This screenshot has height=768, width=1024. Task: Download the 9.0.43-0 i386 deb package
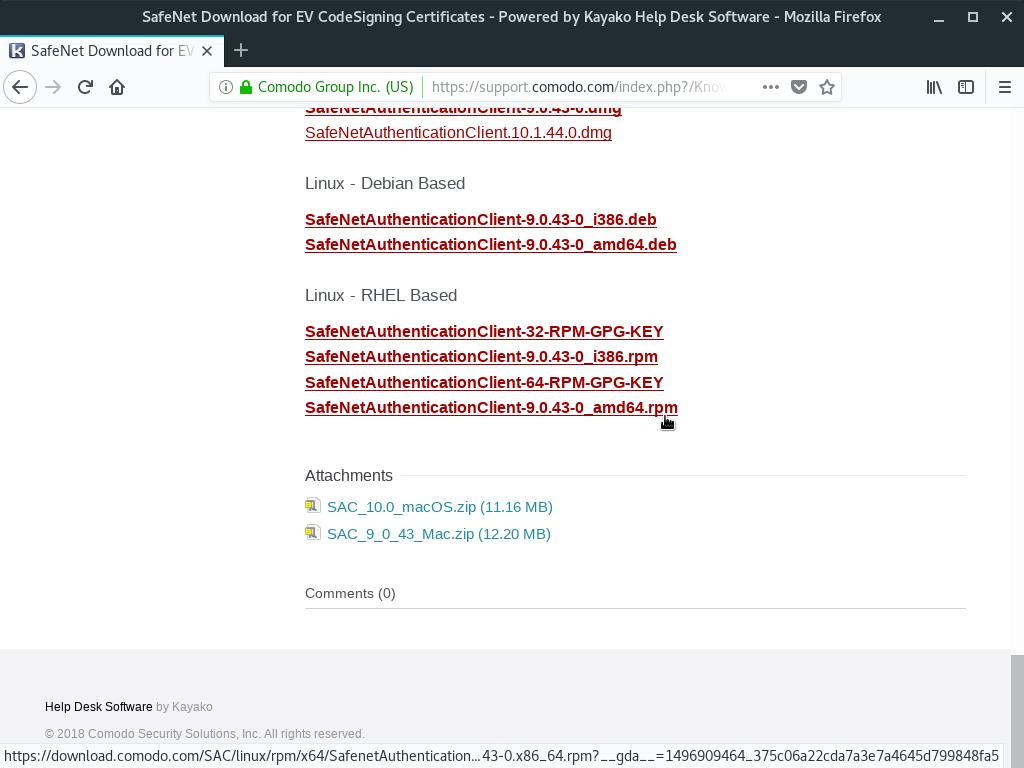[x=481, y=219]
